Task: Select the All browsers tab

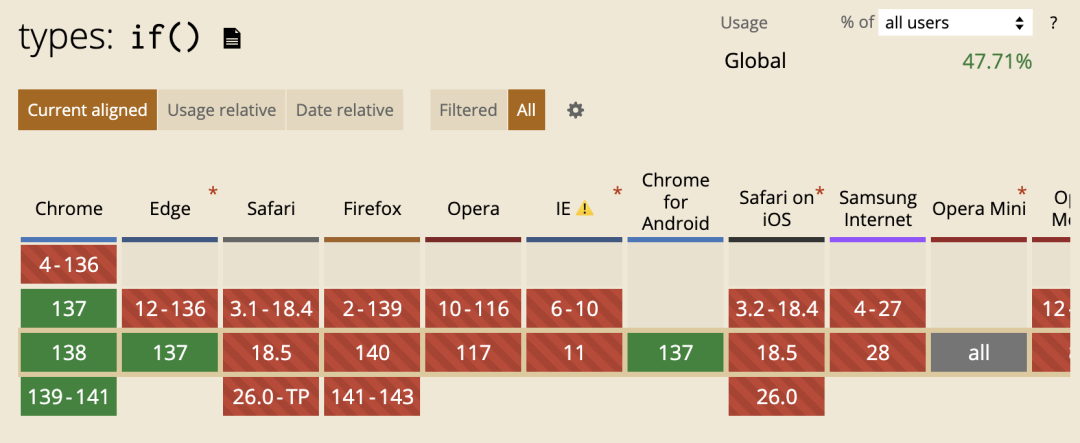Action: click(526, 110)
